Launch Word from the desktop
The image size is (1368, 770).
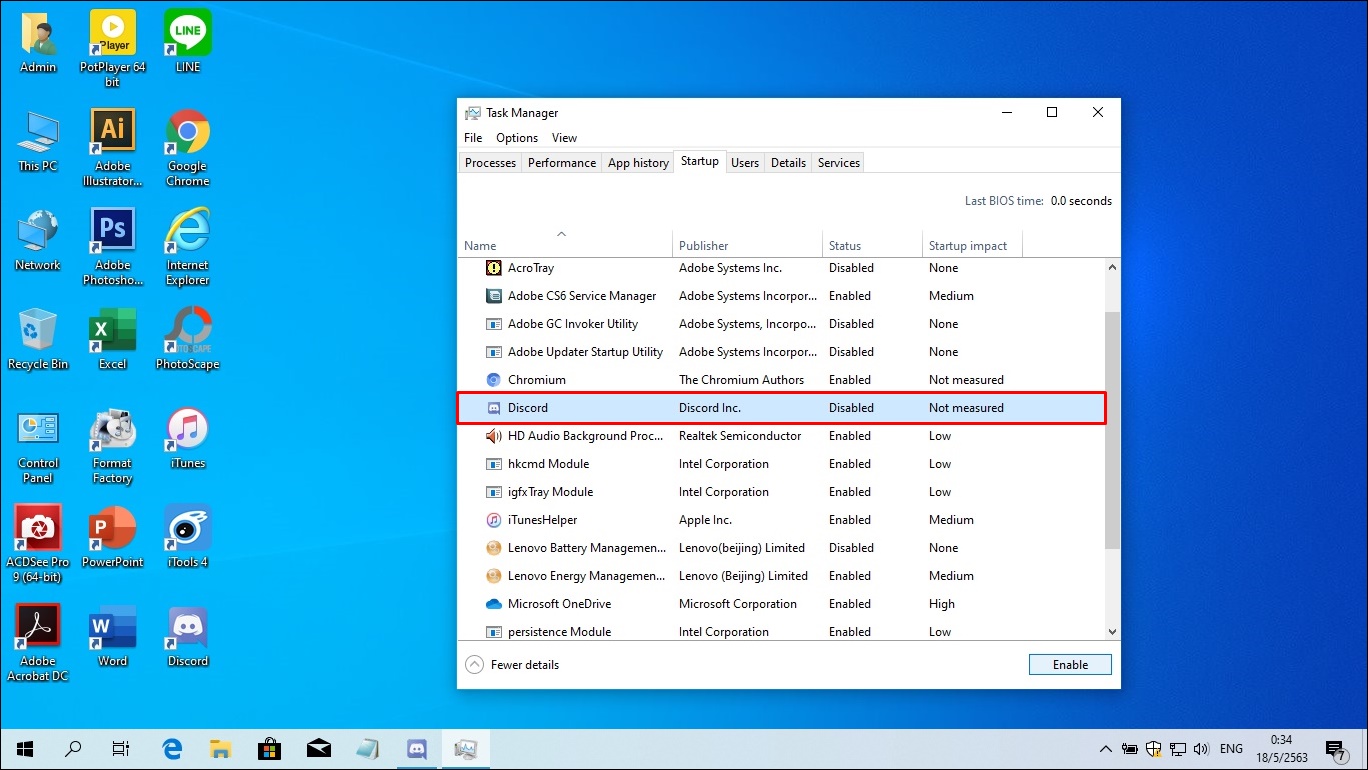(113, 636)
